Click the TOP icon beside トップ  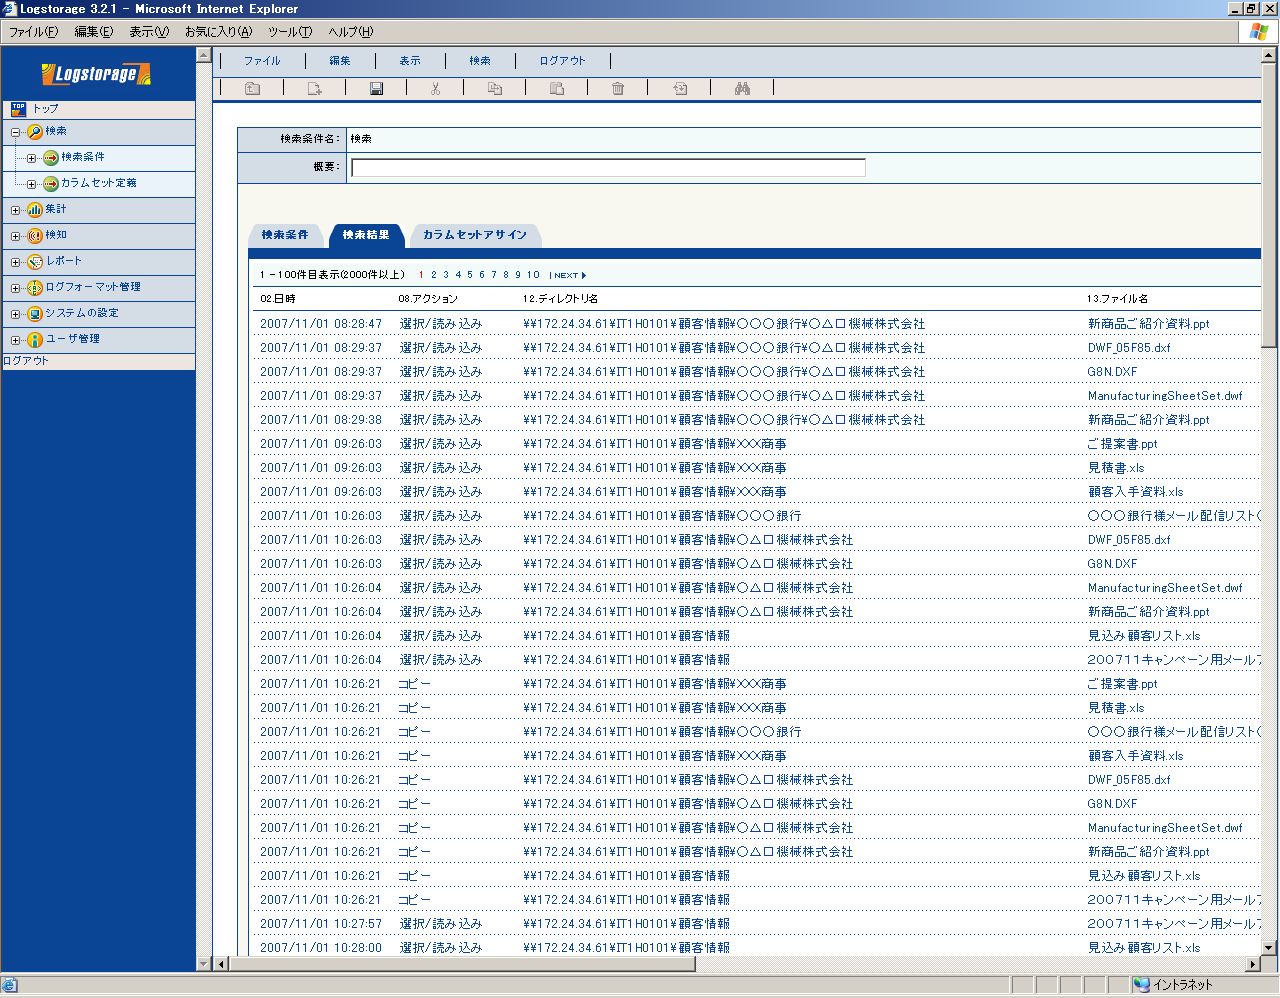coord(18,109)
